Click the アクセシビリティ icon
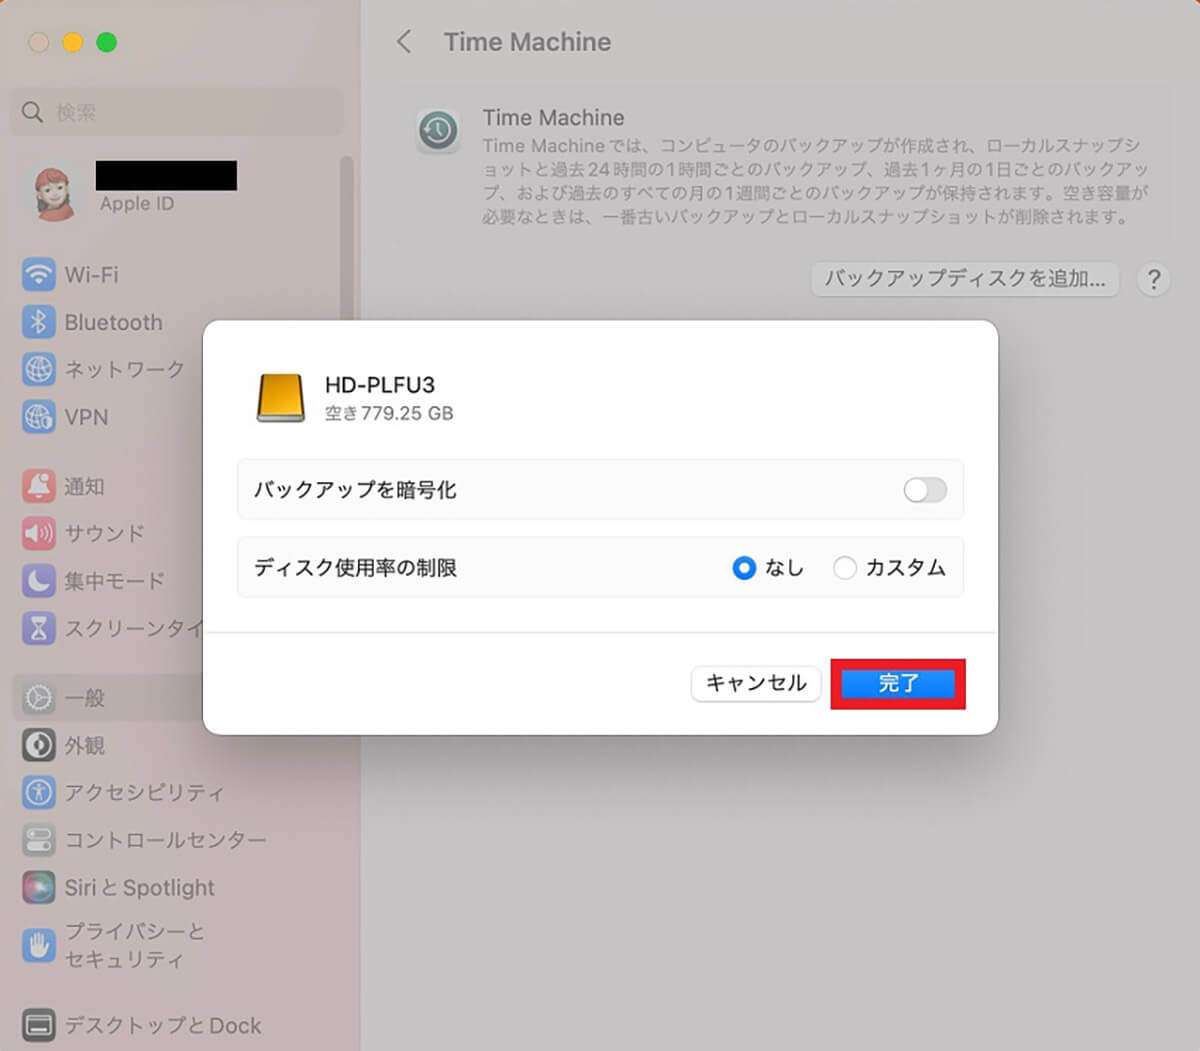This screenshot has width=1200, height=1051. (x=38, y=792)
